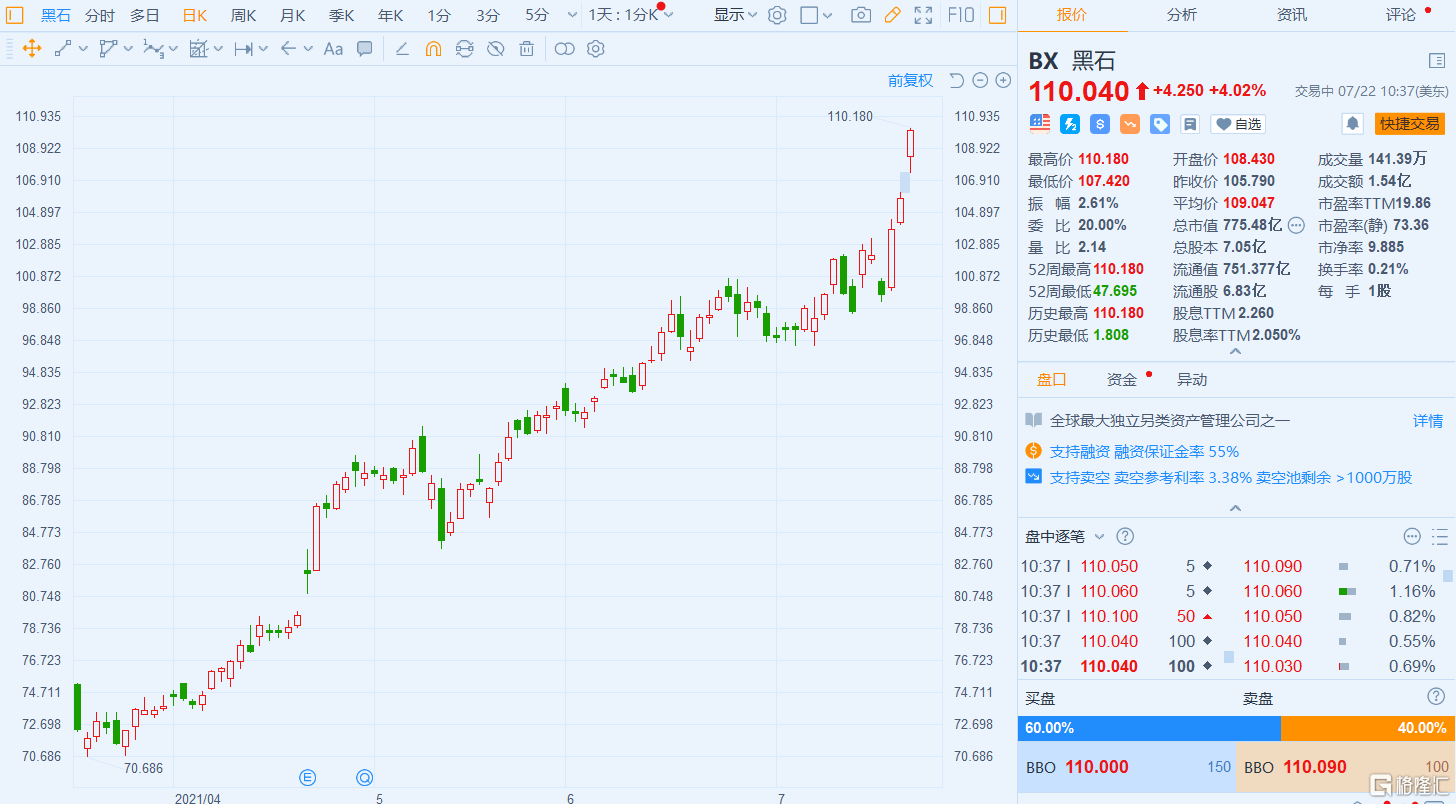
Task: Open the trend line tool dropdown arrow
Action: point(83,48)
